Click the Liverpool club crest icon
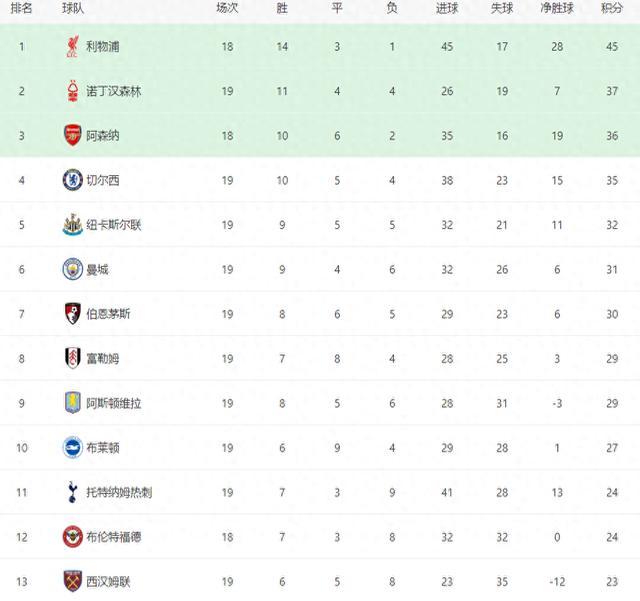The image size is (640, 601). 73,46
